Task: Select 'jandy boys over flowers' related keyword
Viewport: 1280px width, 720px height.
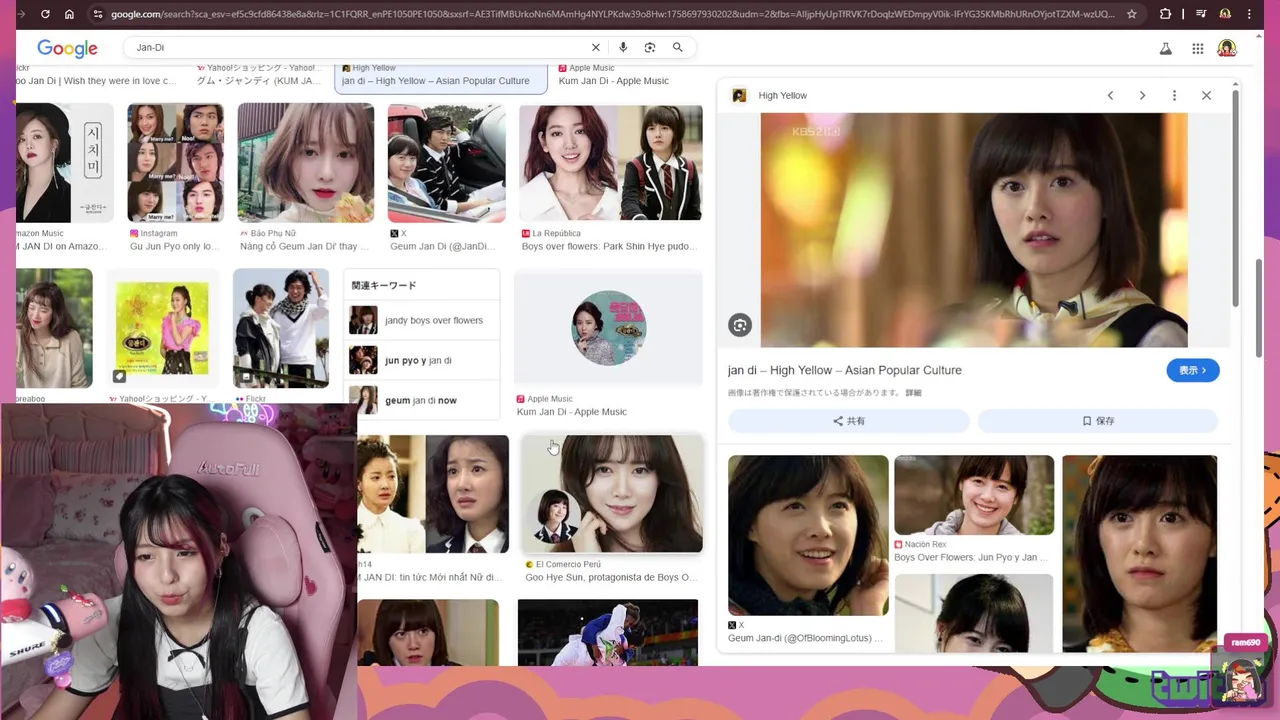Action: [421, 320]
